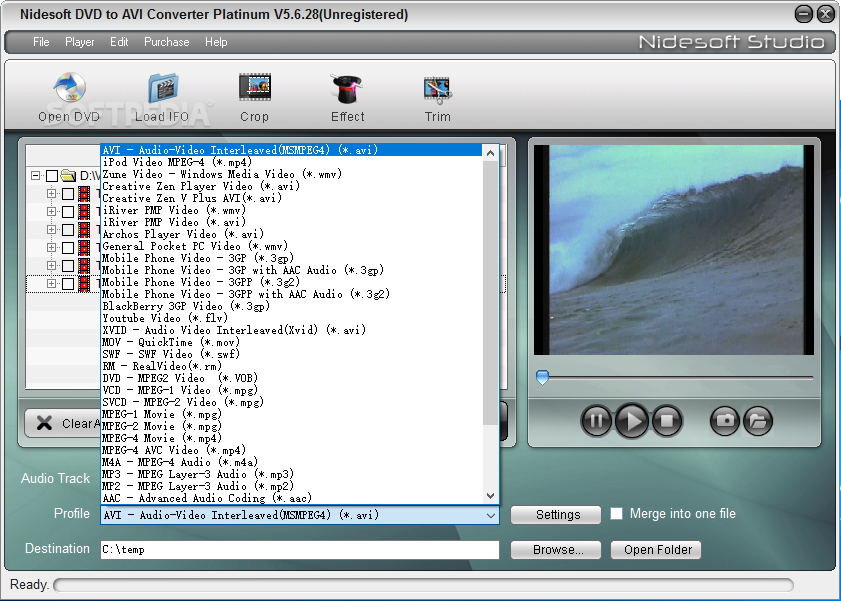Select Mobile Phone Video 3GP with AAC
The image size is (841, 601).
pos(292,270)
